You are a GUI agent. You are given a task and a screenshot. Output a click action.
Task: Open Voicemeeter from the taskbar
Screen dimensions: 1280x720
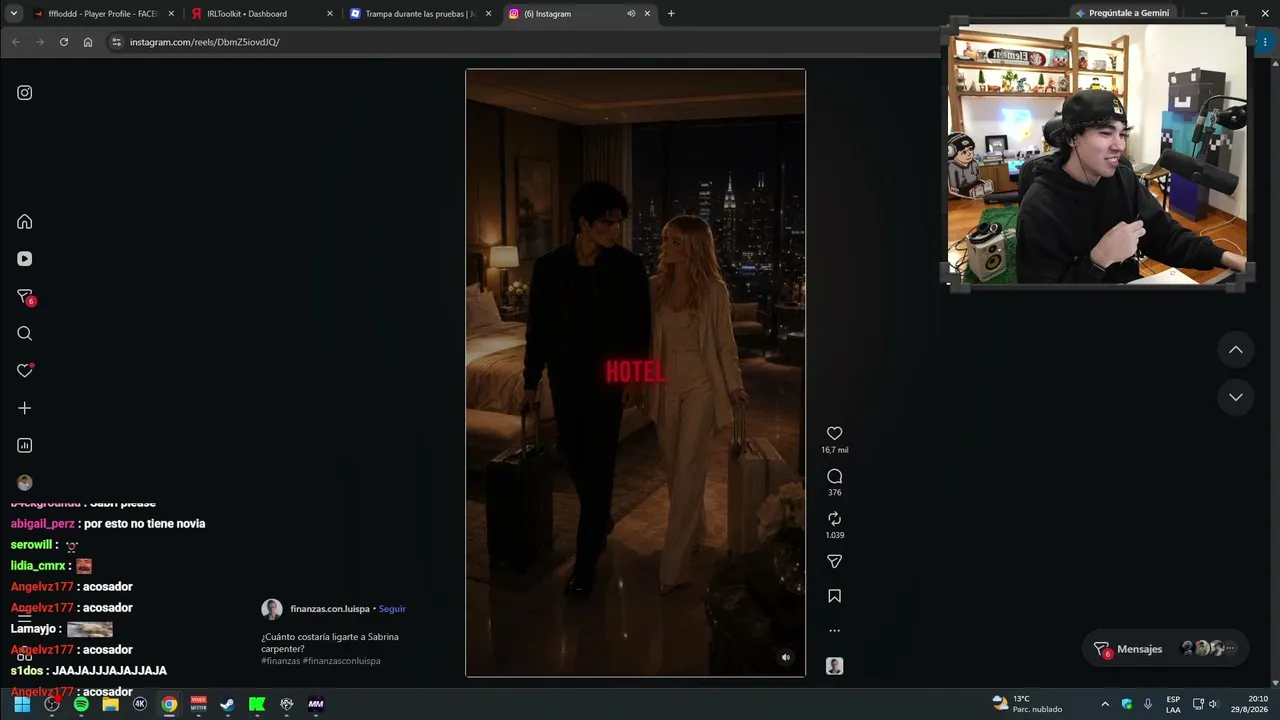(x=198, y=704)
